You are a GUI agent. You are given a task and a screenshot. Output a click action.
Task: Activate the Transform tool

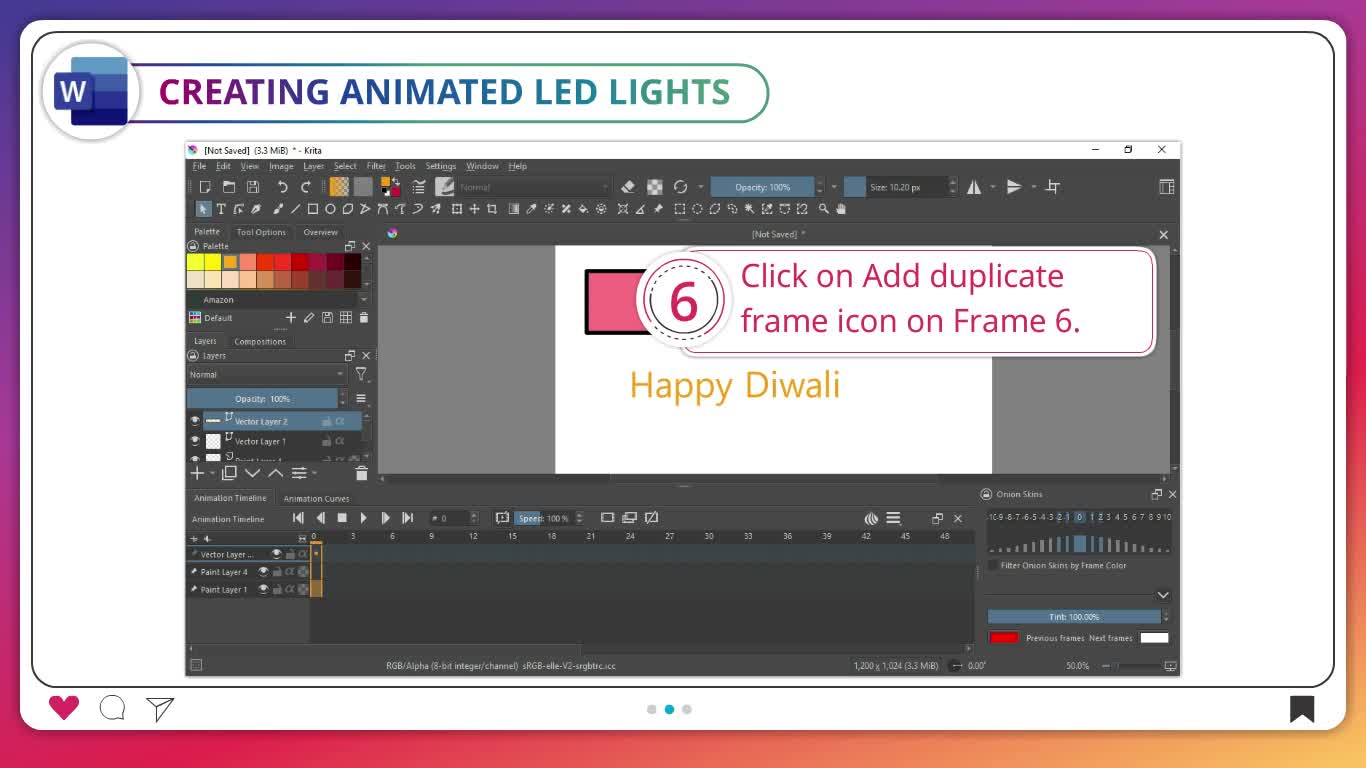(456, 209)
